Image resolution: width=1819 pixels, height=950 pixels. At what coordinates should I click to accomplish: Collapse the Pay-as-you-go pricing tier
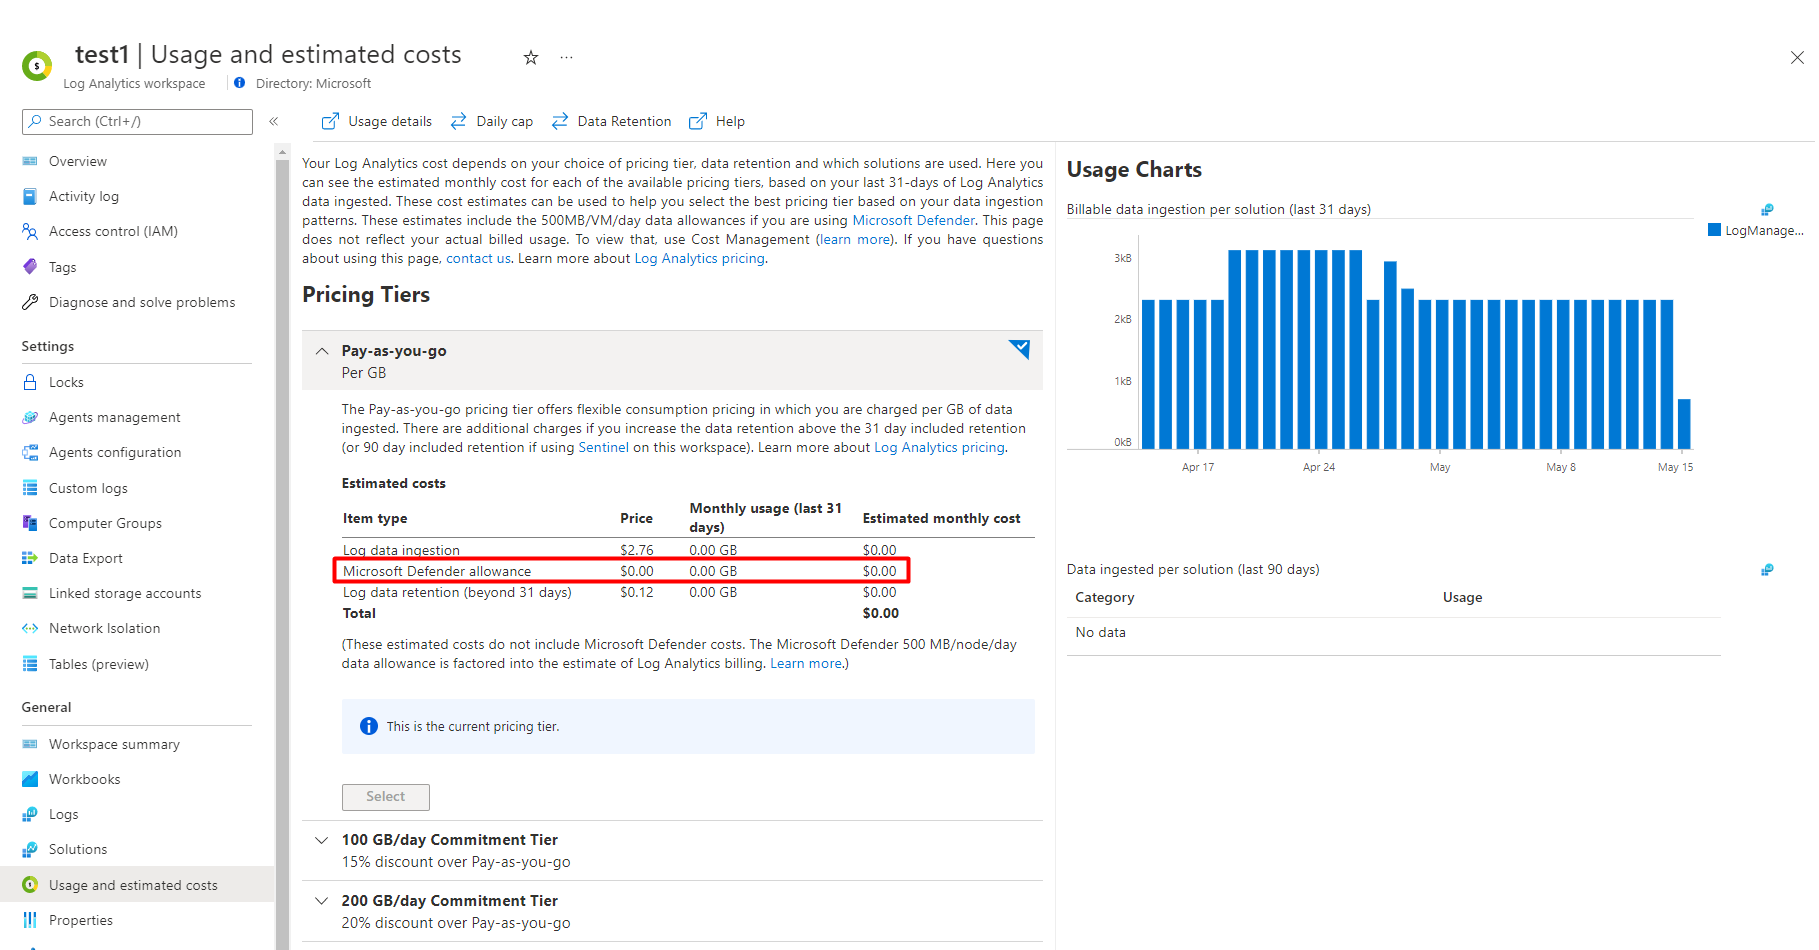point(322,351)
